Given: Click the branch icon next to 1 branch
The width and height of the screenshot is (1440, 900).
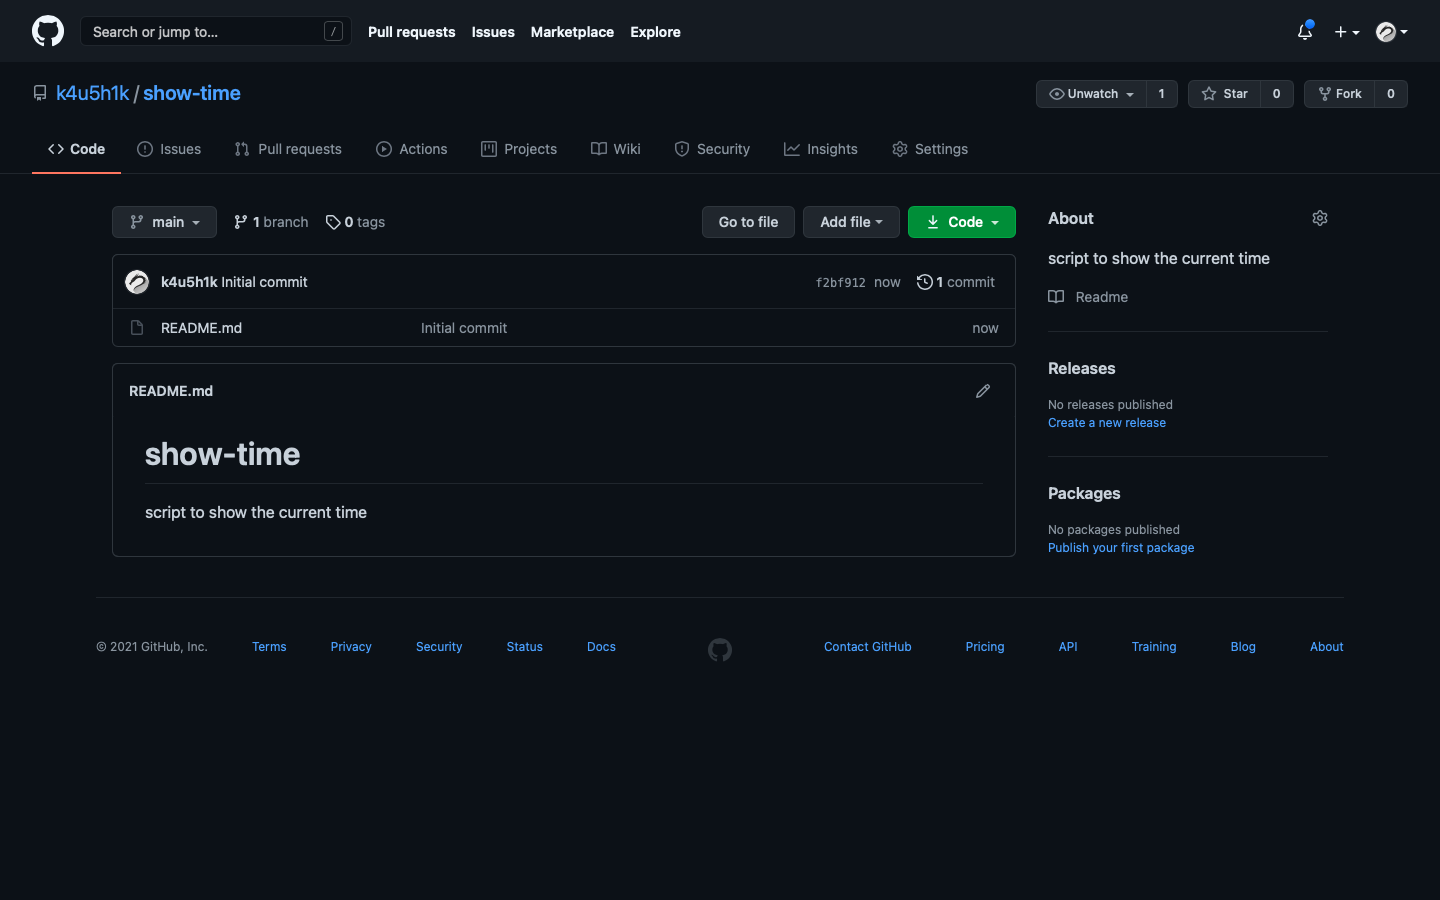Looking at the screenshot, I should [x=241, y=222].
